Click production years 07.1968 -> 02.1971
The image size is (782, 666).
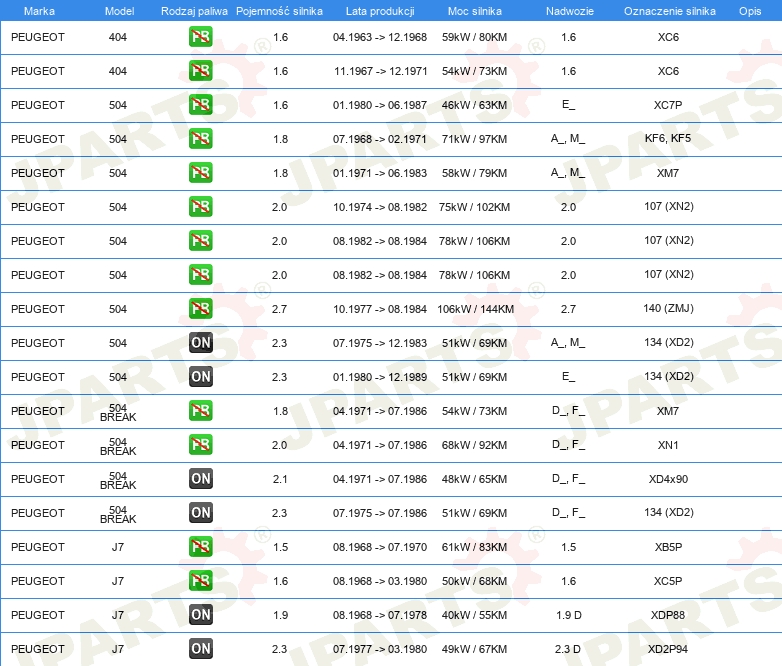(x=380, y=139)
